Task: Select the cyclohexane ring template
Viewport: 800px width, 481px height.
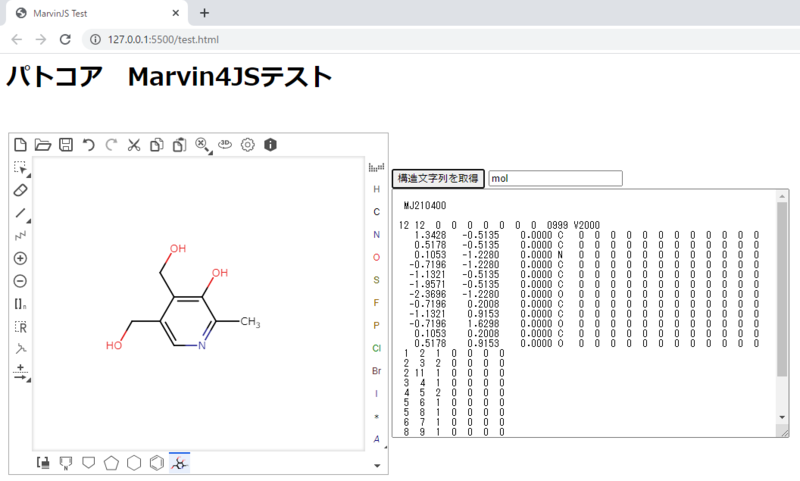Action: (x=134, y=463)
